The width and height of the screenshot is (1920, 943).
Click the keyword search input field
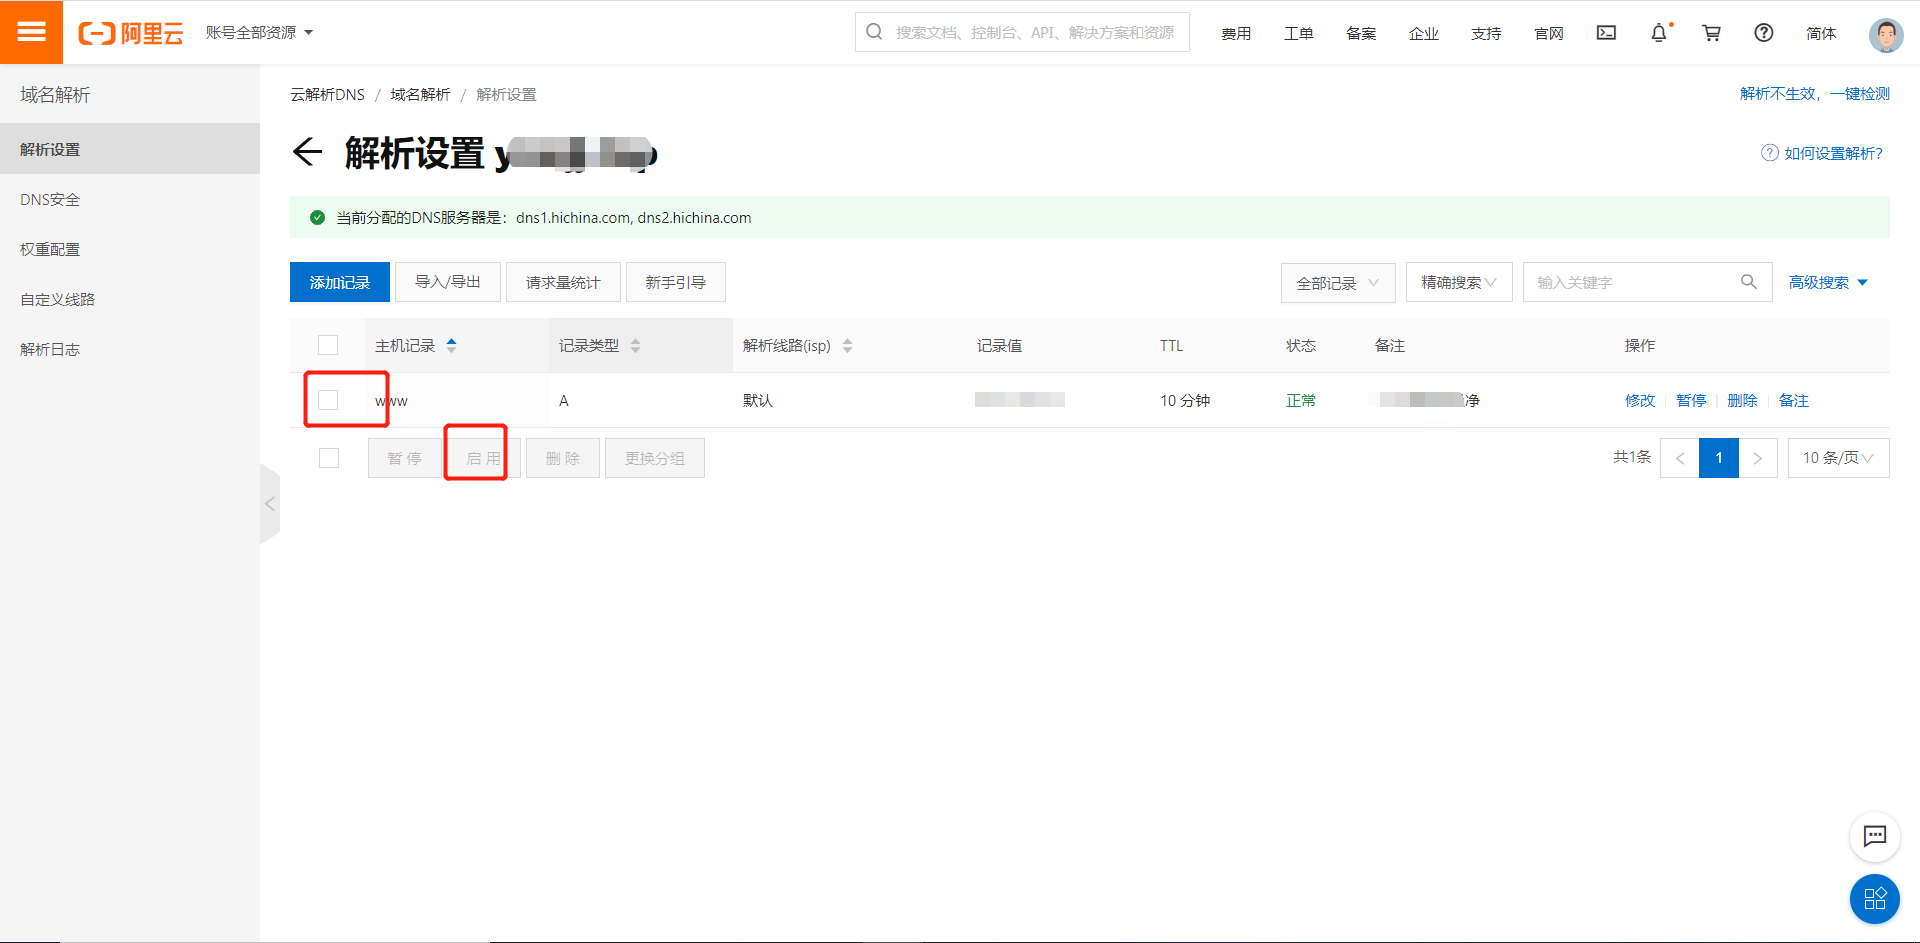[1630, 282]
